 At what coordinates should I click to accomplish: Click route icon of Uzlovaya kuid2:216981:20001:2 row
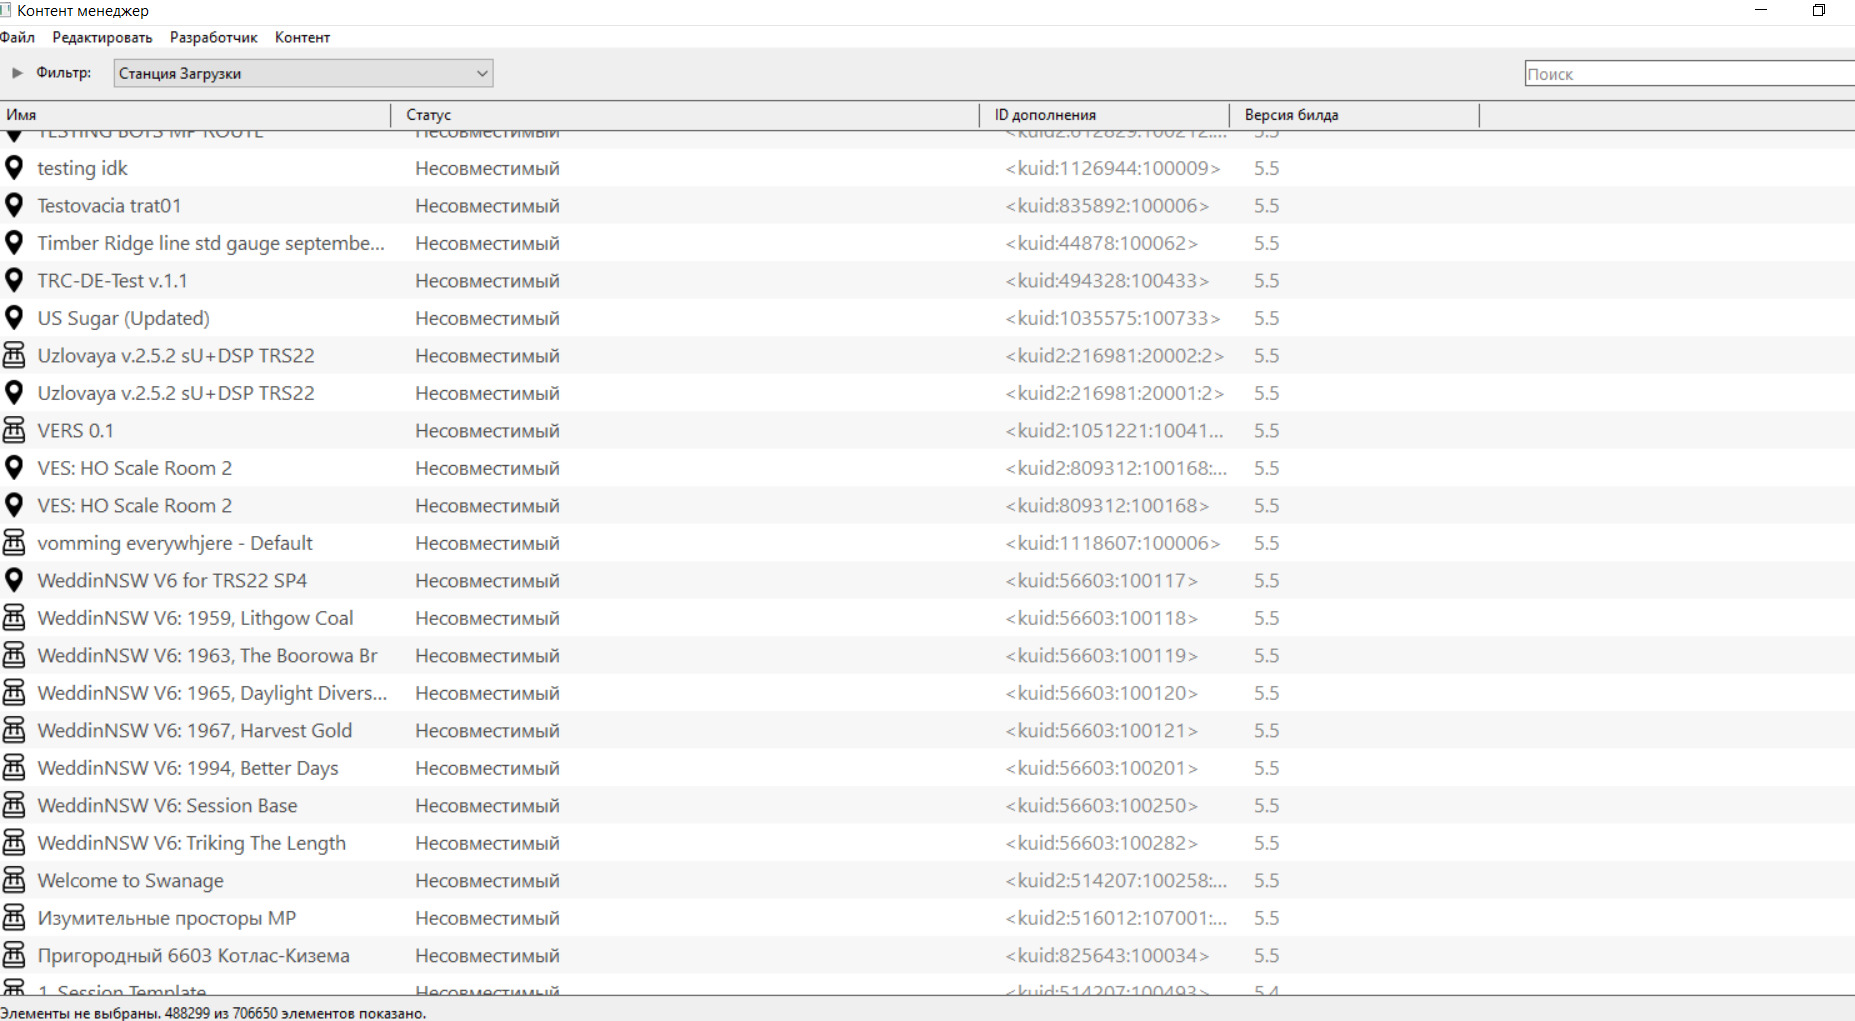[14, 393]
